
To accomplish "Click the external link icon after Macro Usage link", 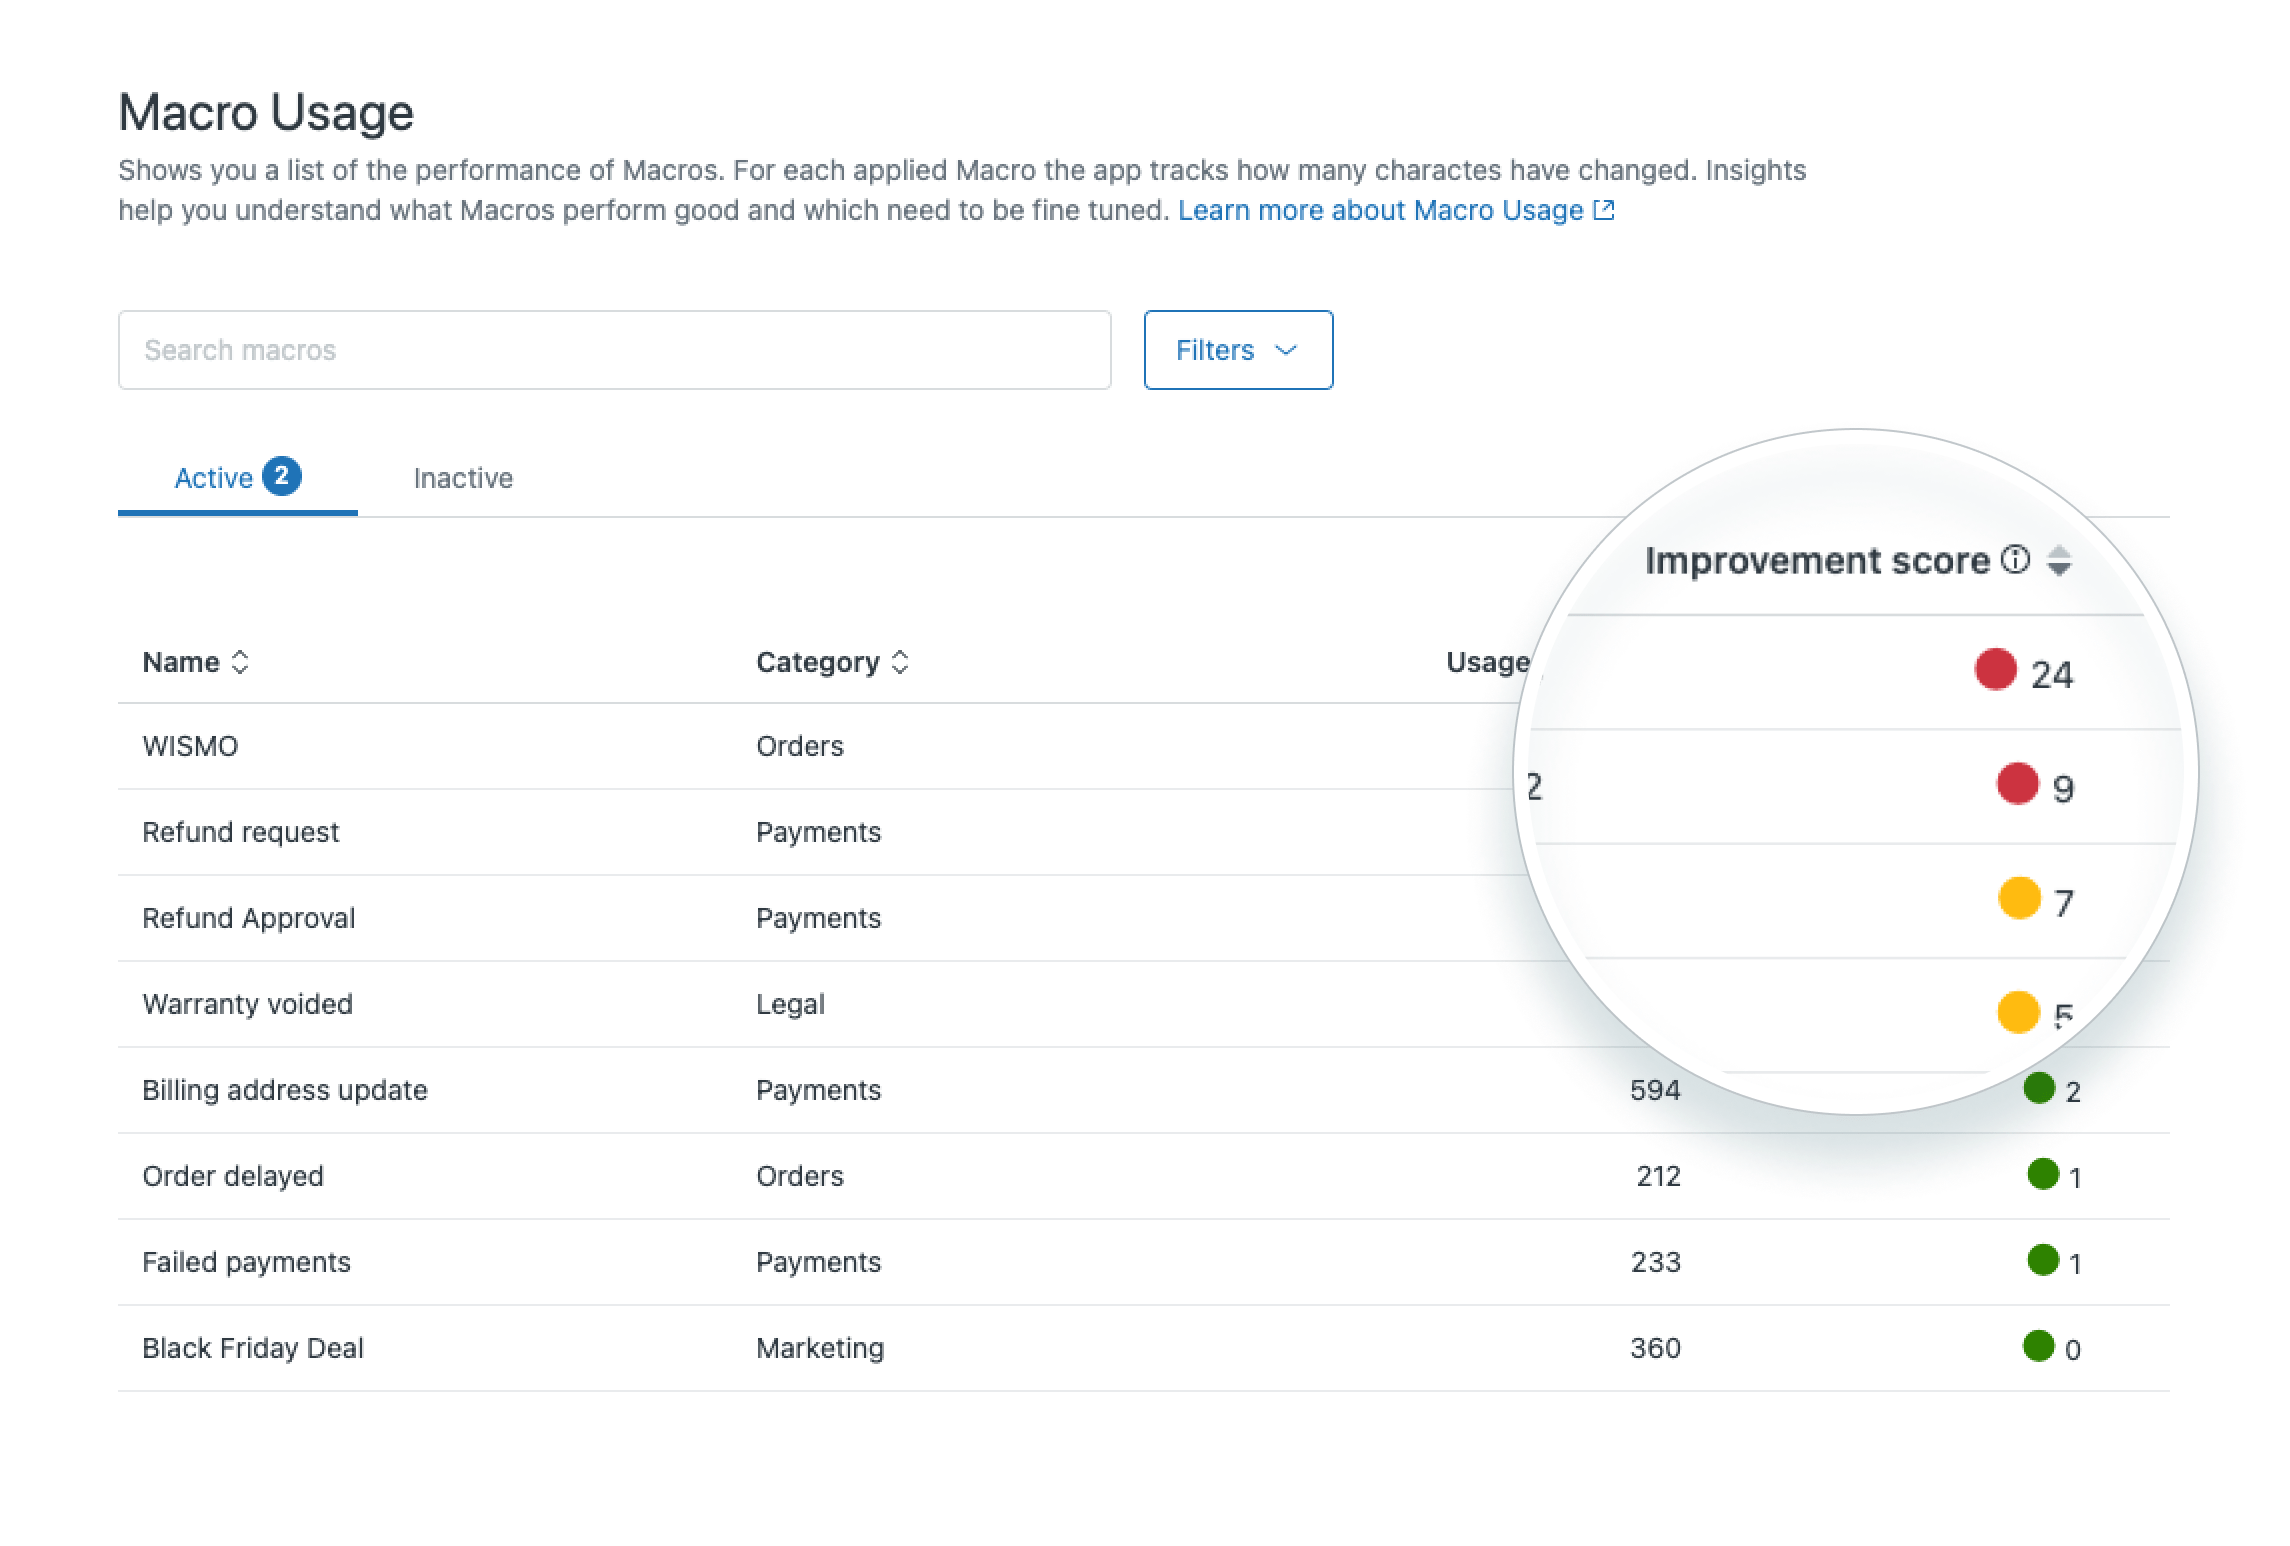I will pos(1605,210).
